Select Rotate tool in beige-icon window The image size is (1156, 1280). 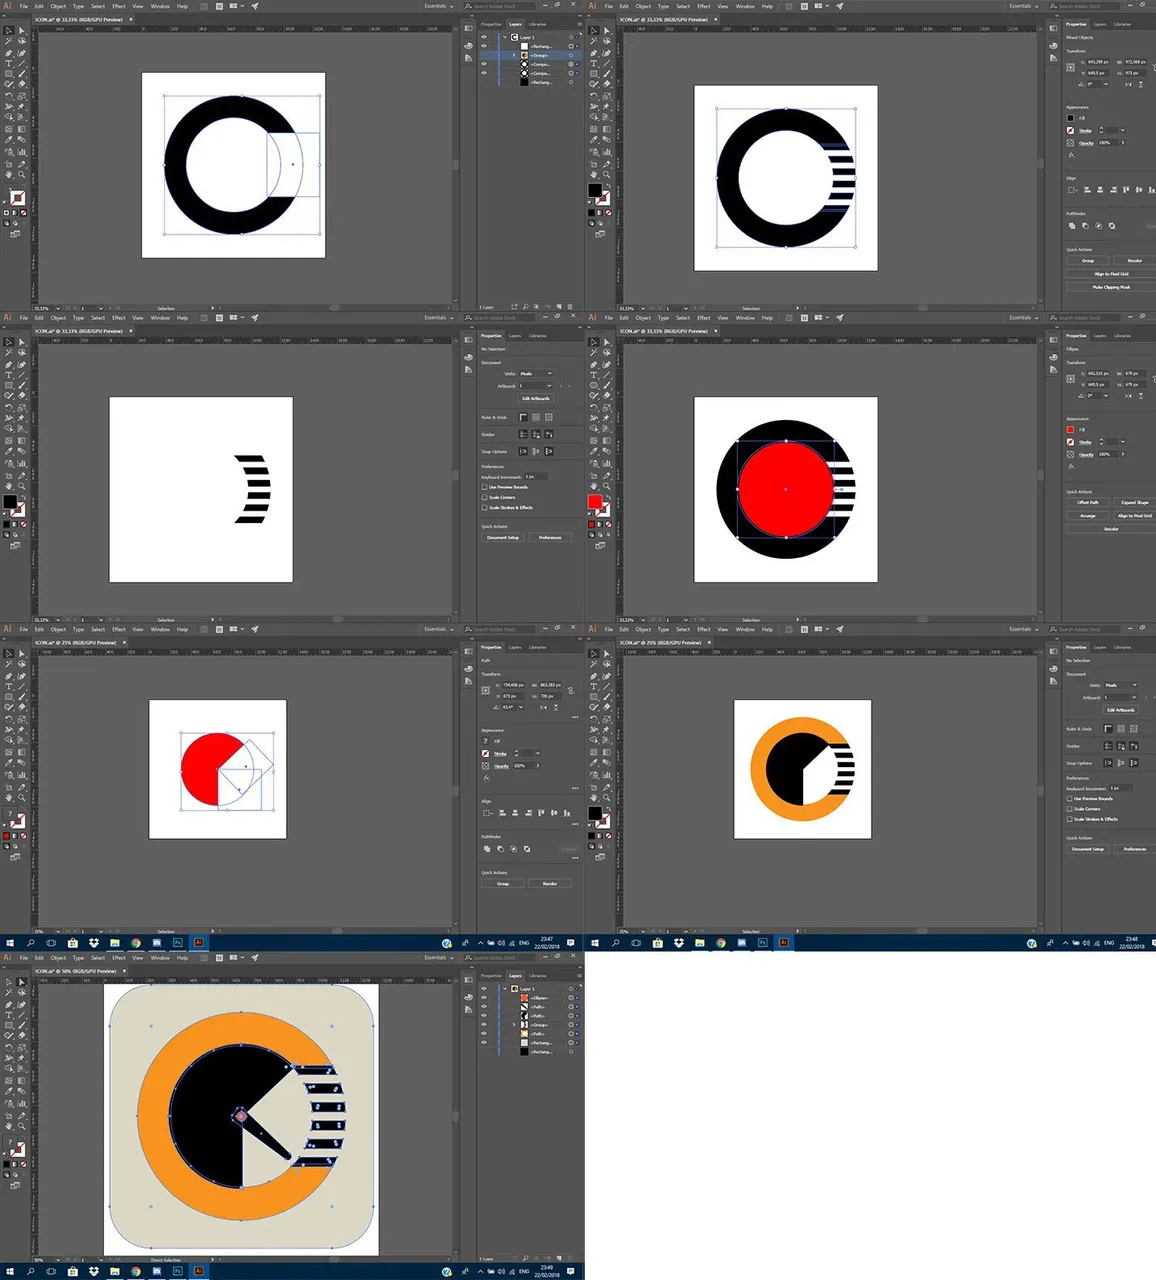tap(9, 1048)
